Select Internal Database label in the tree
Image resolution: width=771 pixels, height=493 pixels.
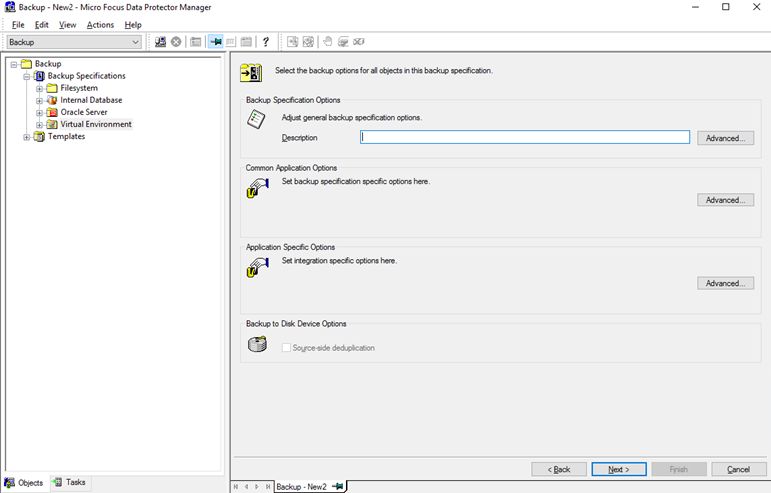point(91,100)
